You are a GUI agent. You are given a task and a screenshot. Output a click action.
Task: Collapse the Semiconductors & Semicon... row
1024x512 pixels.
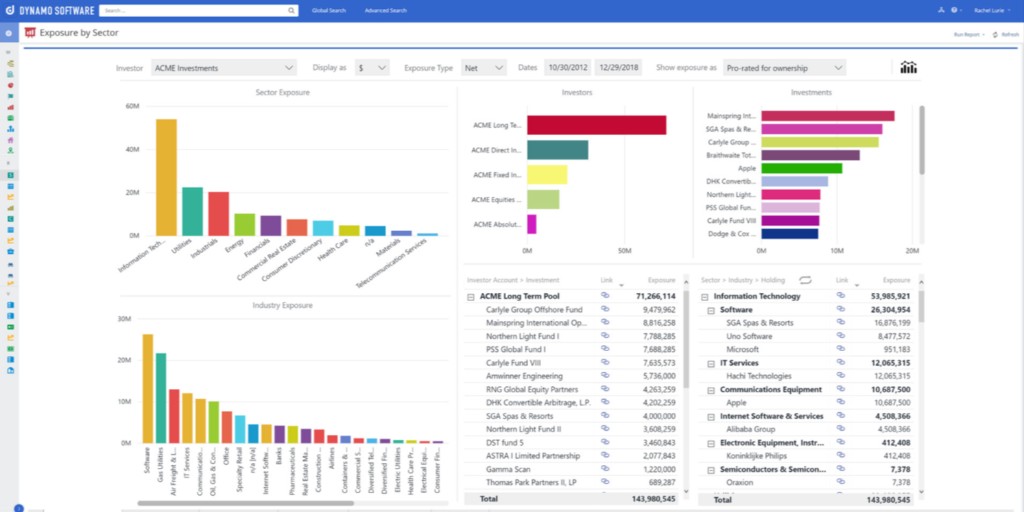pos(711,470)
